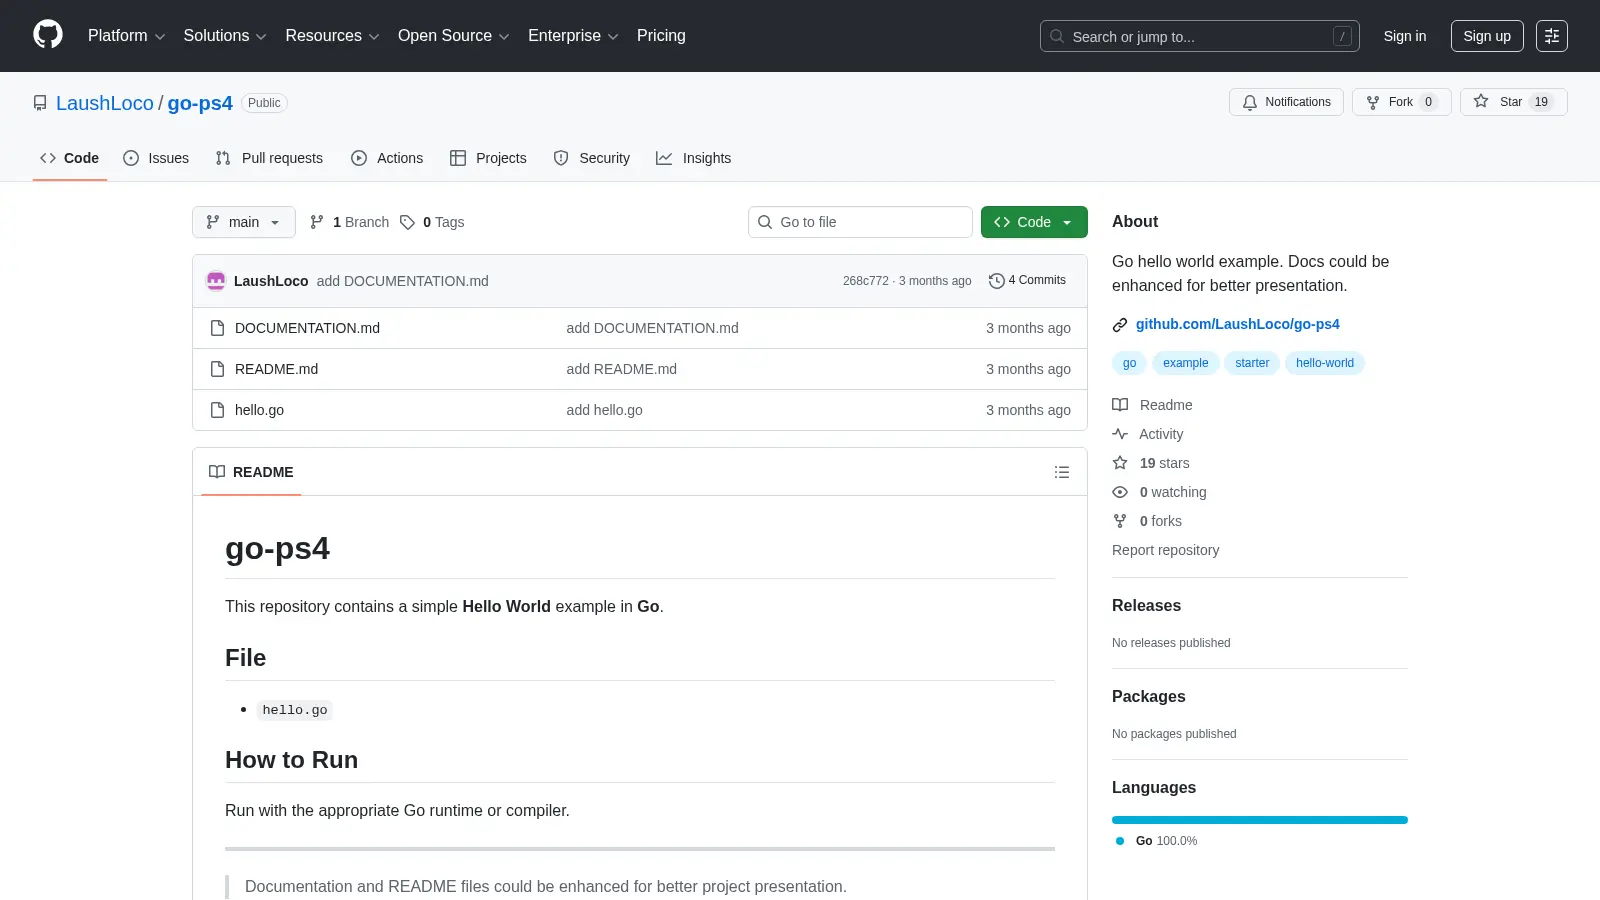Click the Activity pulse icon

pyautogui.click(x=1120, y=434)
